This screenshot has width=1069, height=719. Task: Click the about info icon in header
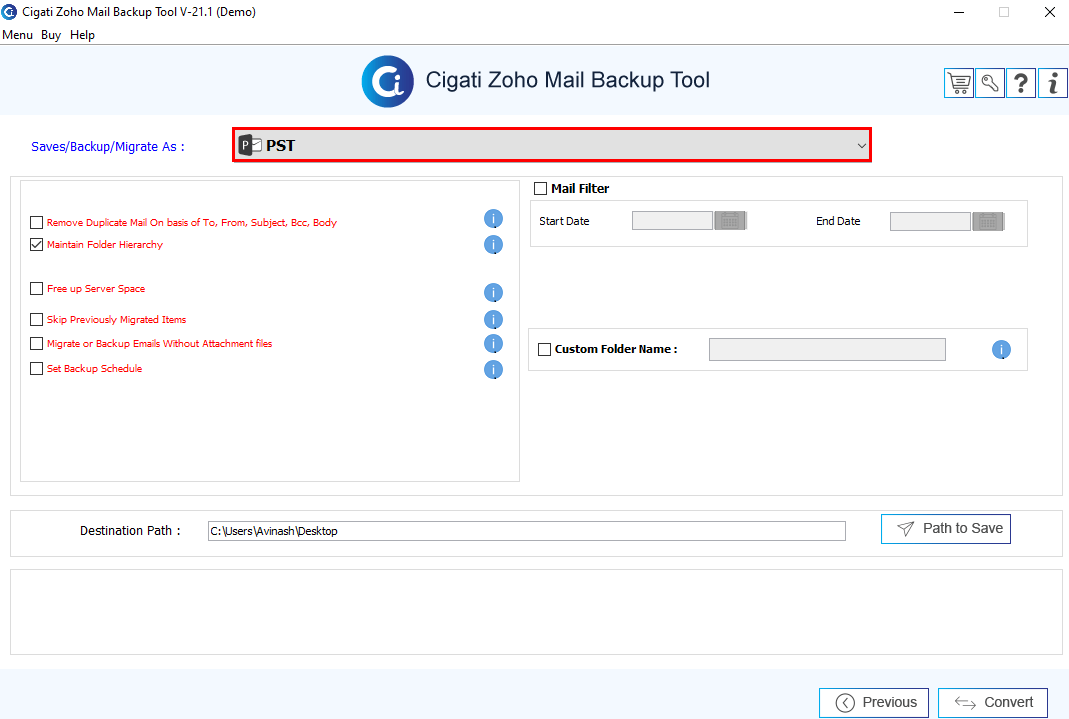[1052, 83]
